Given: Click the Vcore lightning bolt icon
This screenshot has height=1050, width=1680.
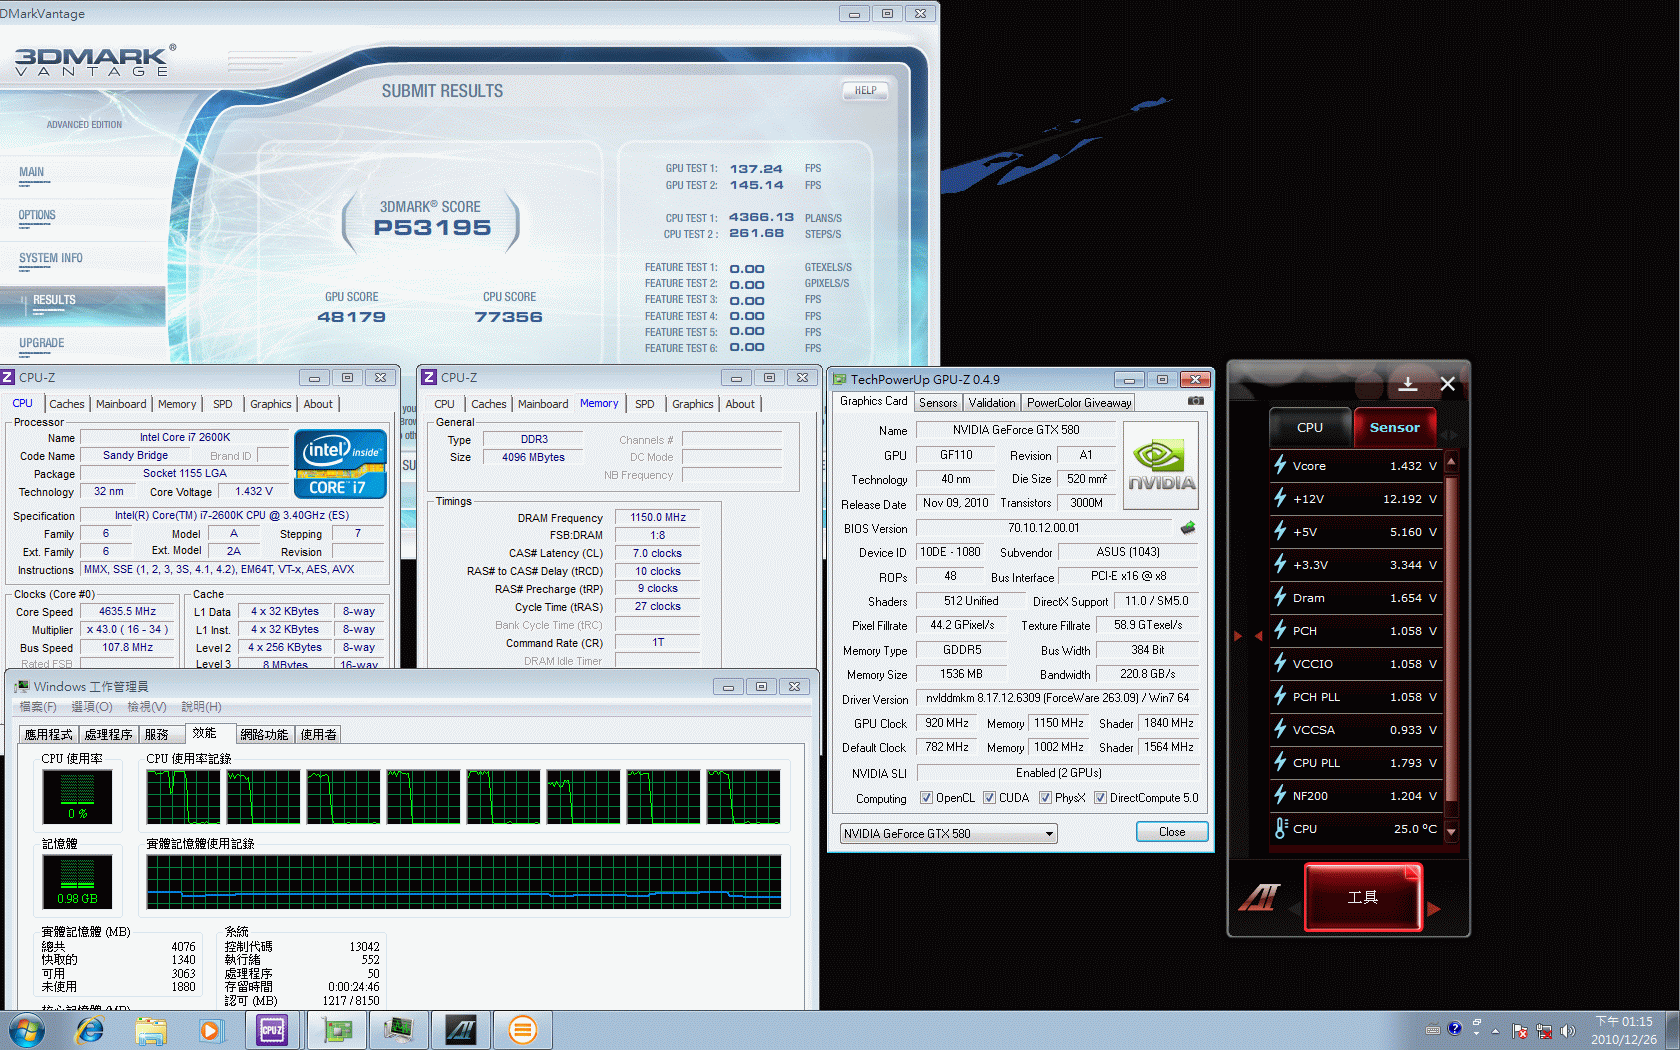Looking at the screenshot, I should [1280, 465].
